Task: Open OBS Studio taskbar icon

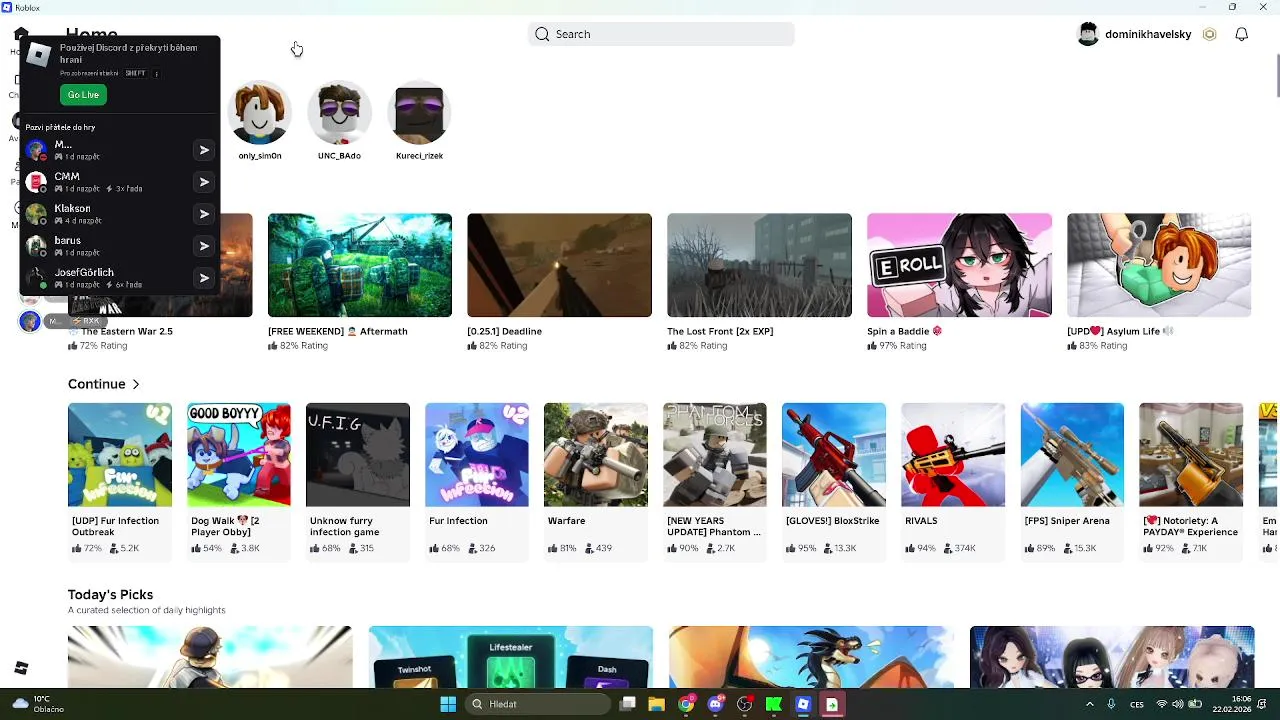Action: tap(744, 704)
